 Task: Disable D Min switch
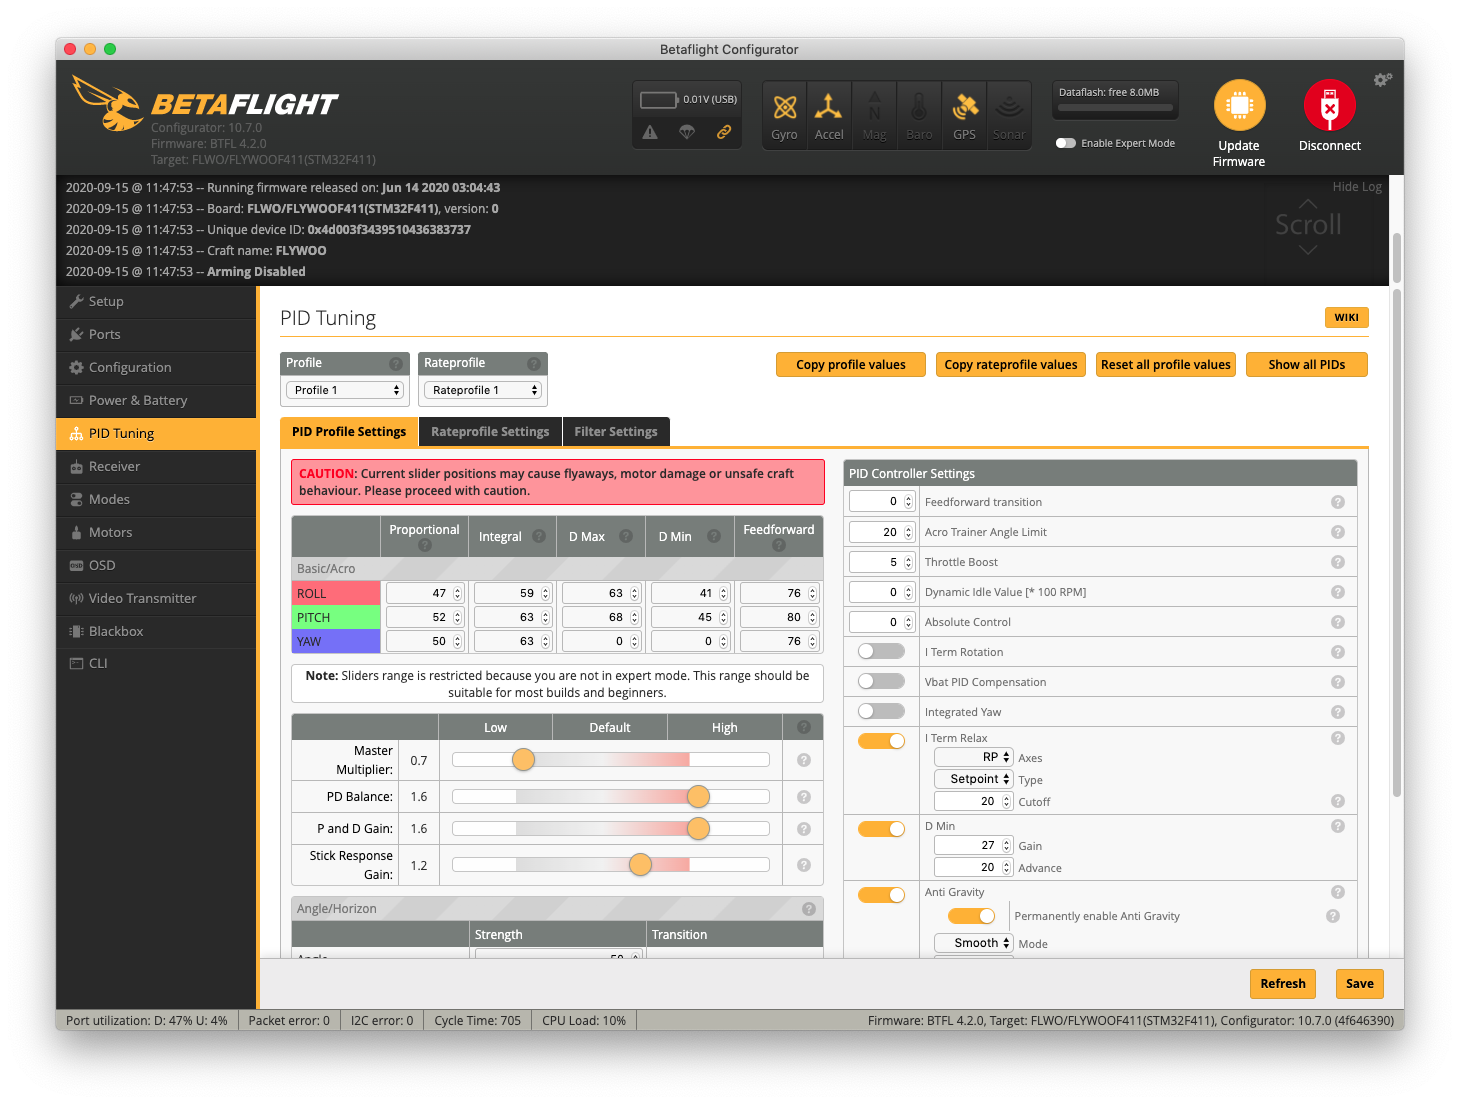click(x=881, y=829)
